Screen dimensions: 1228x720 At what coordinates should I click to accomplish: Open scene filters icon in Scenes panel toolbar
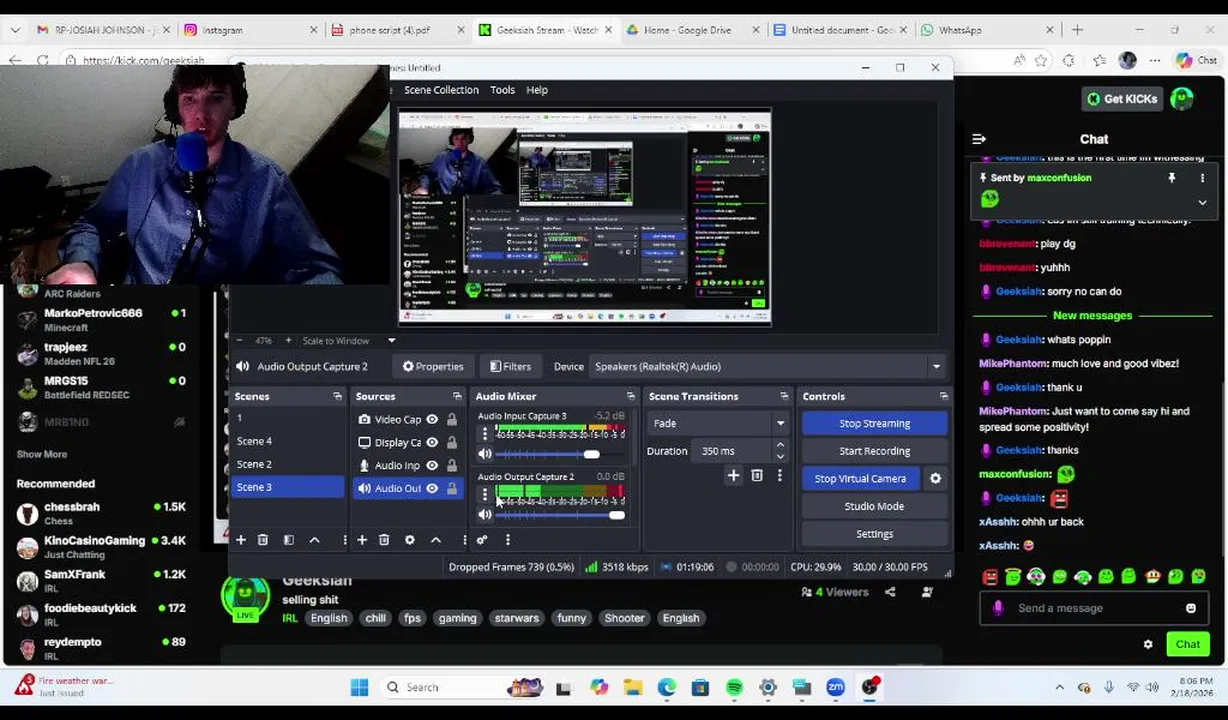tap(289, 540)
